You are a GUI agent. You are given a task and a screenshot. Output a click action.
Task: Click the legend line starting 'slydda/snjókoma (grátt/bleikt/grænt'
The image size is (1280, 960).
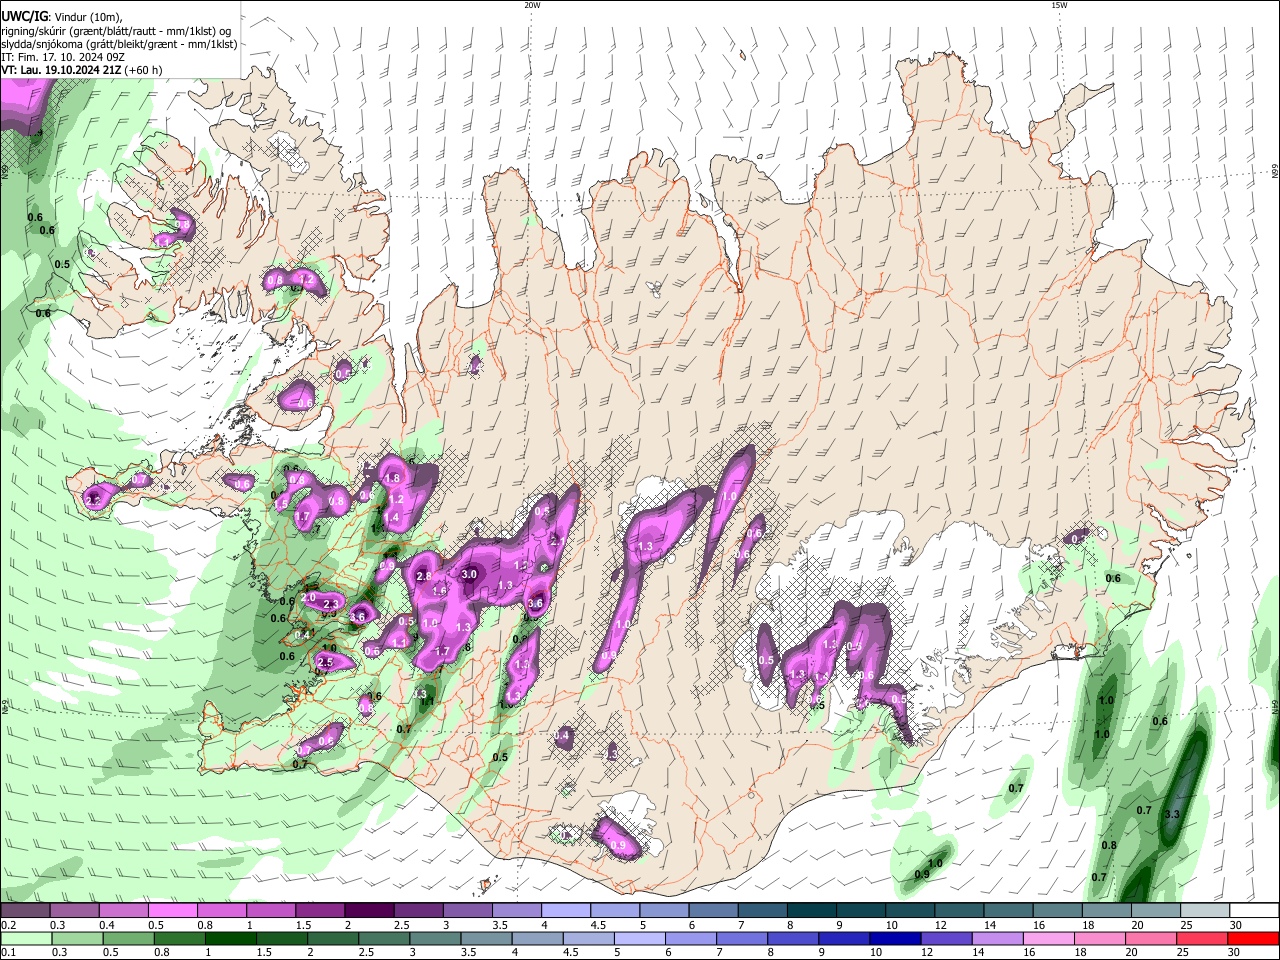[x=119, y=44]
